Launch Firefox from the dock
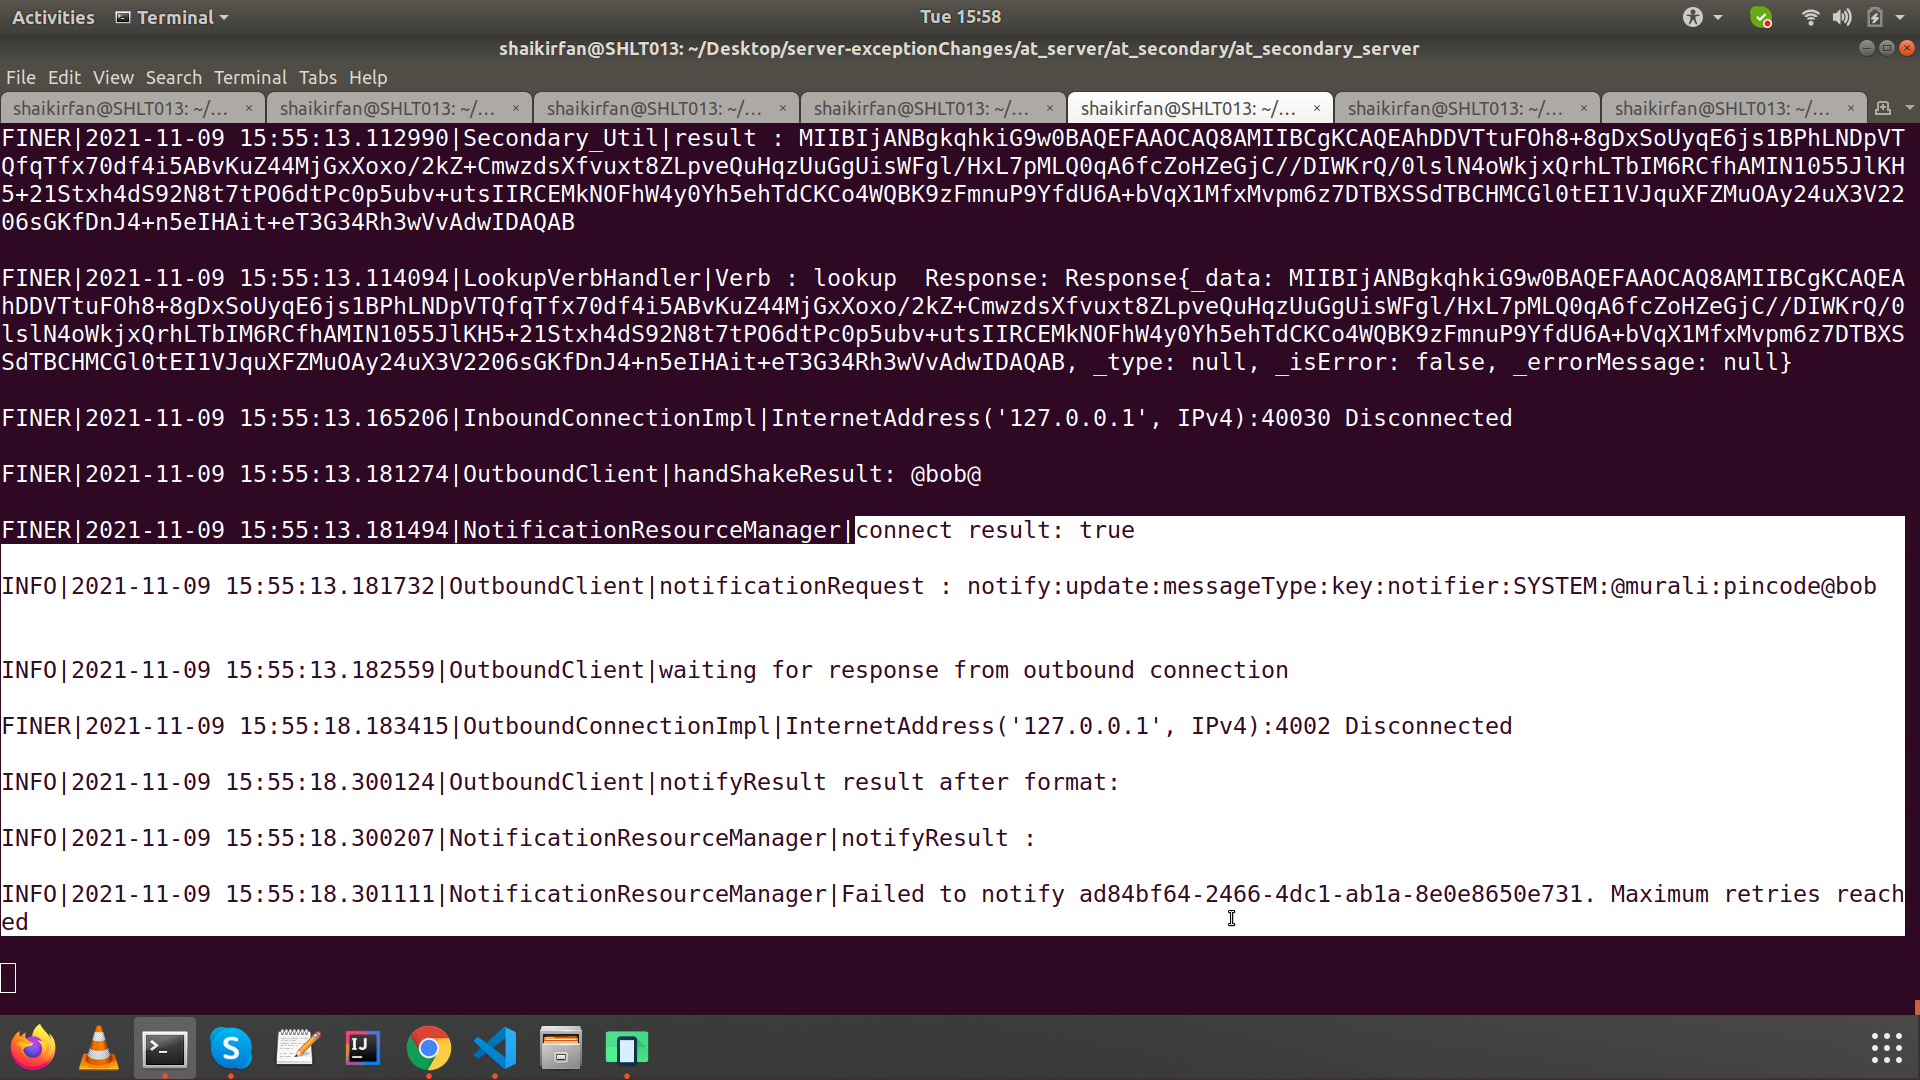The image size is (1920, 1080). tap(33, 1048)
